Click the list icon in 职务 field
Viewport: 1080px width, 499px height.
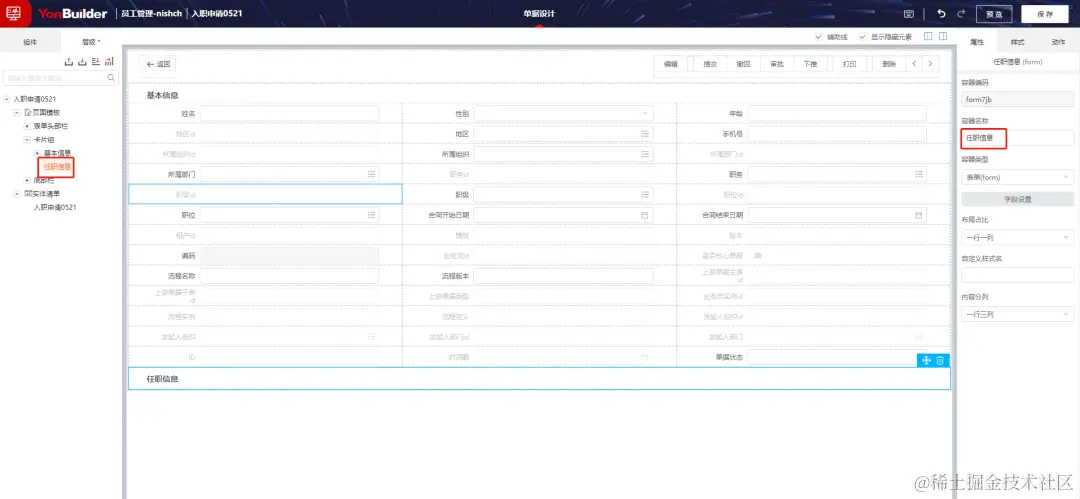(x=918, y=174)
